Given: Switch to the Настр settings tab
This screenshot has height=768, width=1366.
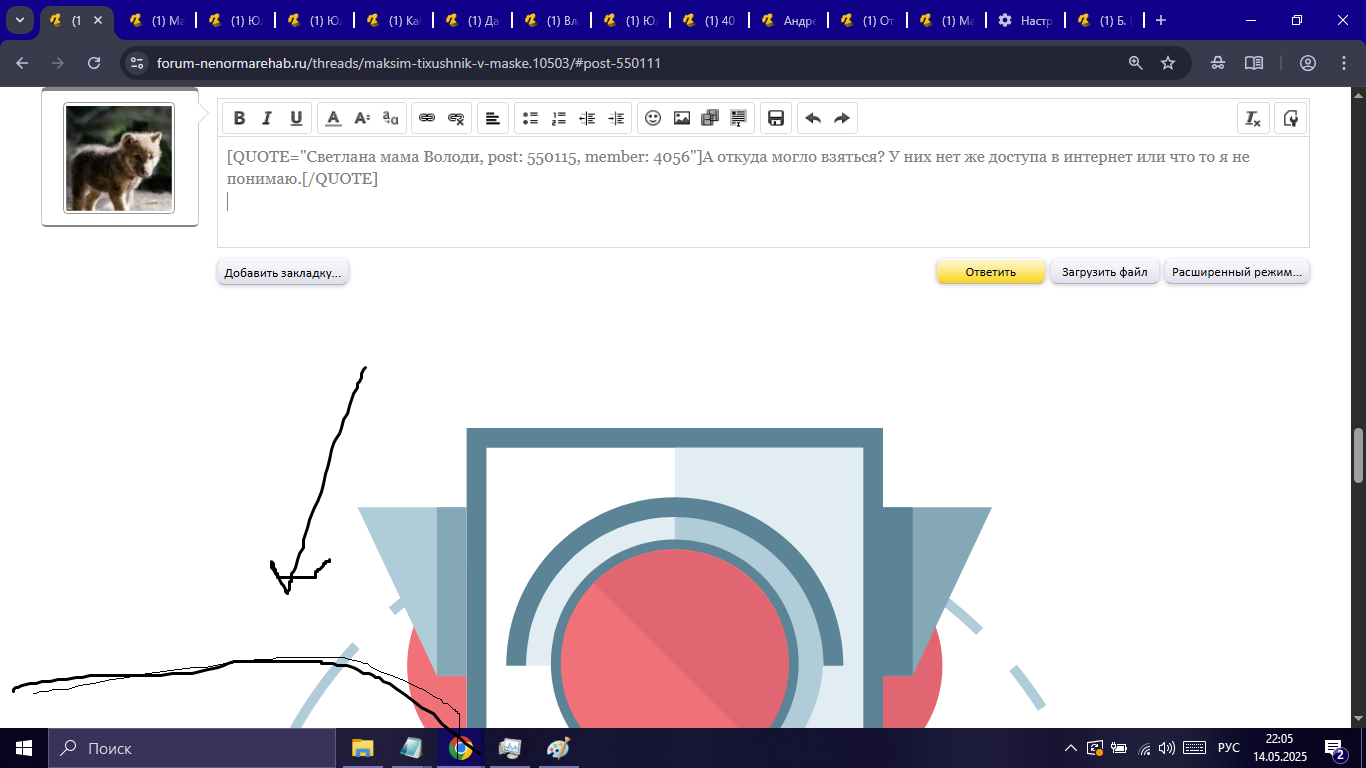Looking at the screenshot, I should pyautogui.click(x=1024, y=20).
